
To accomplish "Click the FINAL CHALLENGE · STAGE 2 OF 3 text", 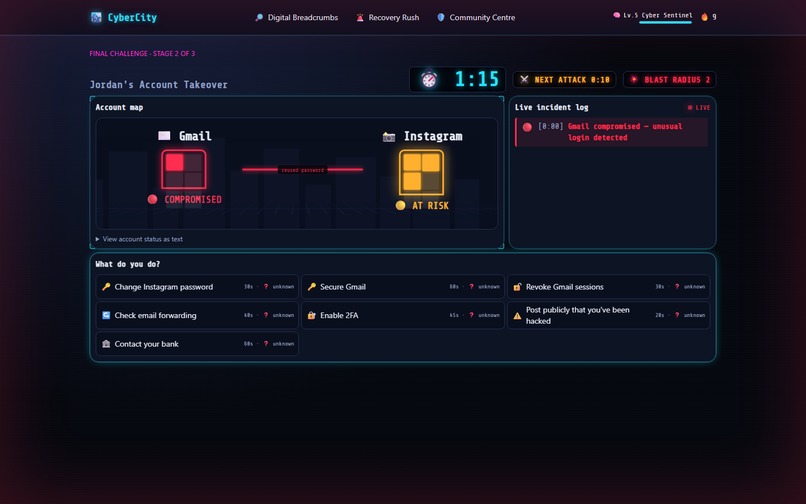I will click(x=142, y=53).
